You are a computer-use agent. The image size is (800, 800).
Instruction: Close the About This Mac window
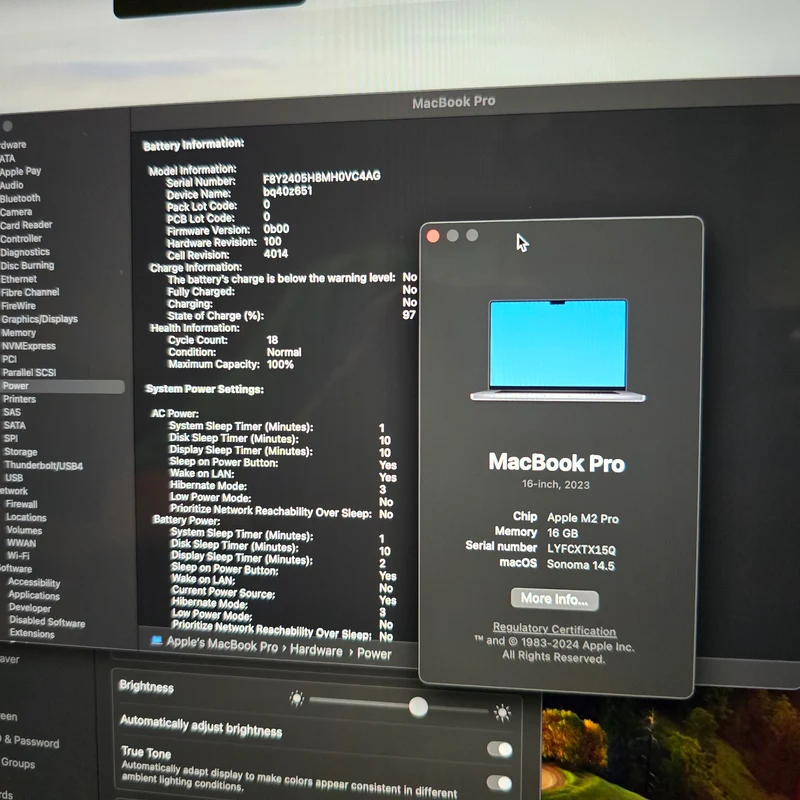[x=433, y=236]
